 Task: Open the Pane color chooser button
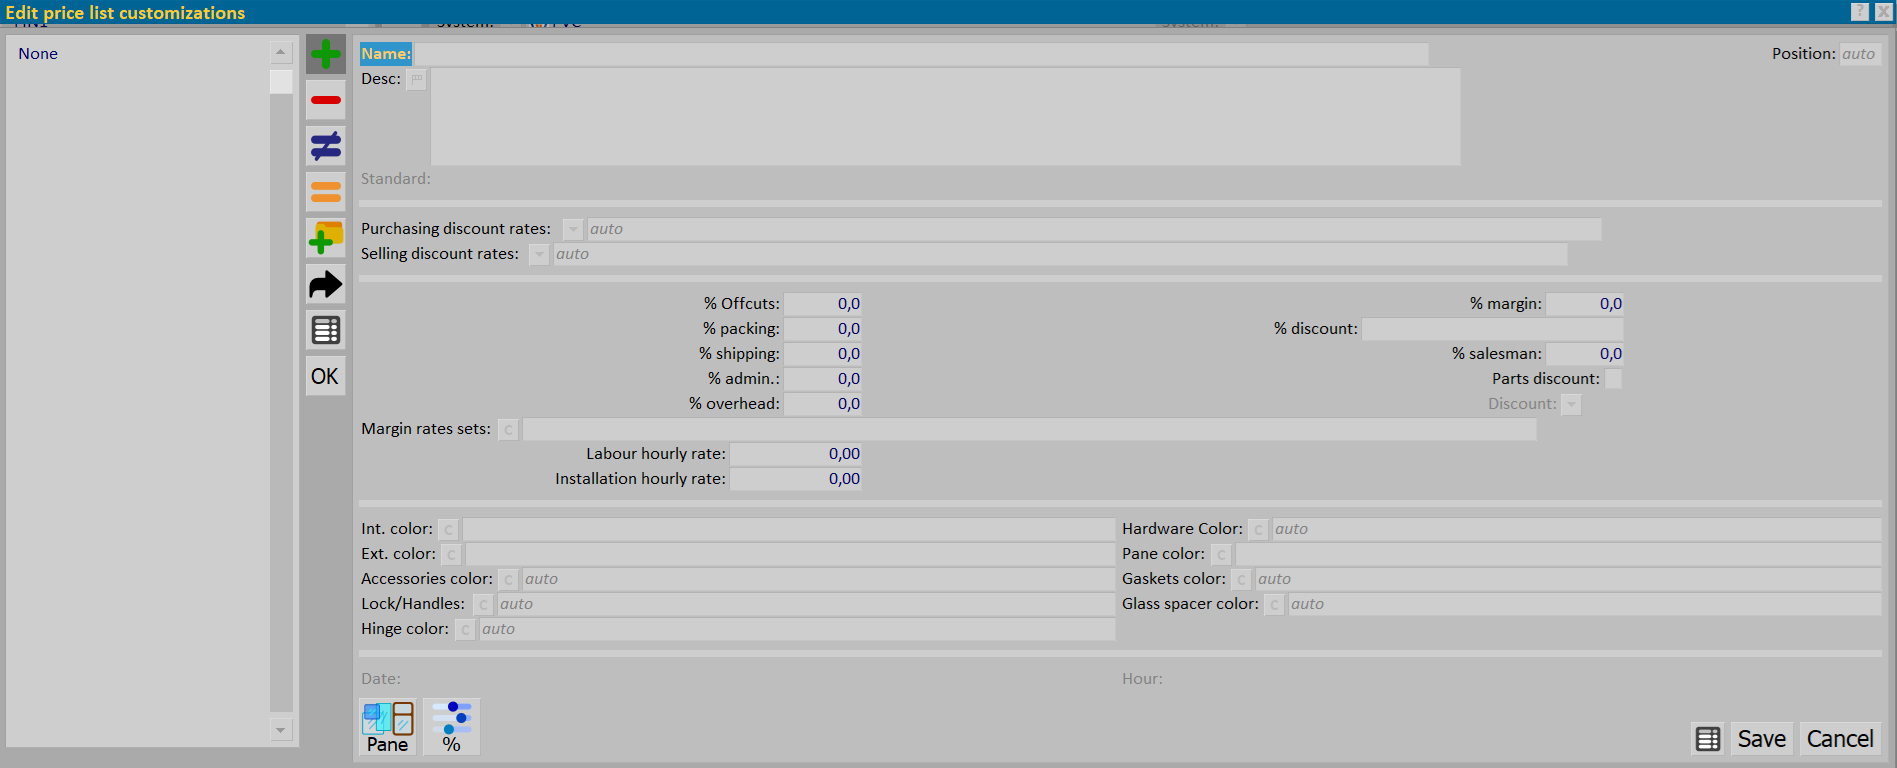tap(1221, 554)
